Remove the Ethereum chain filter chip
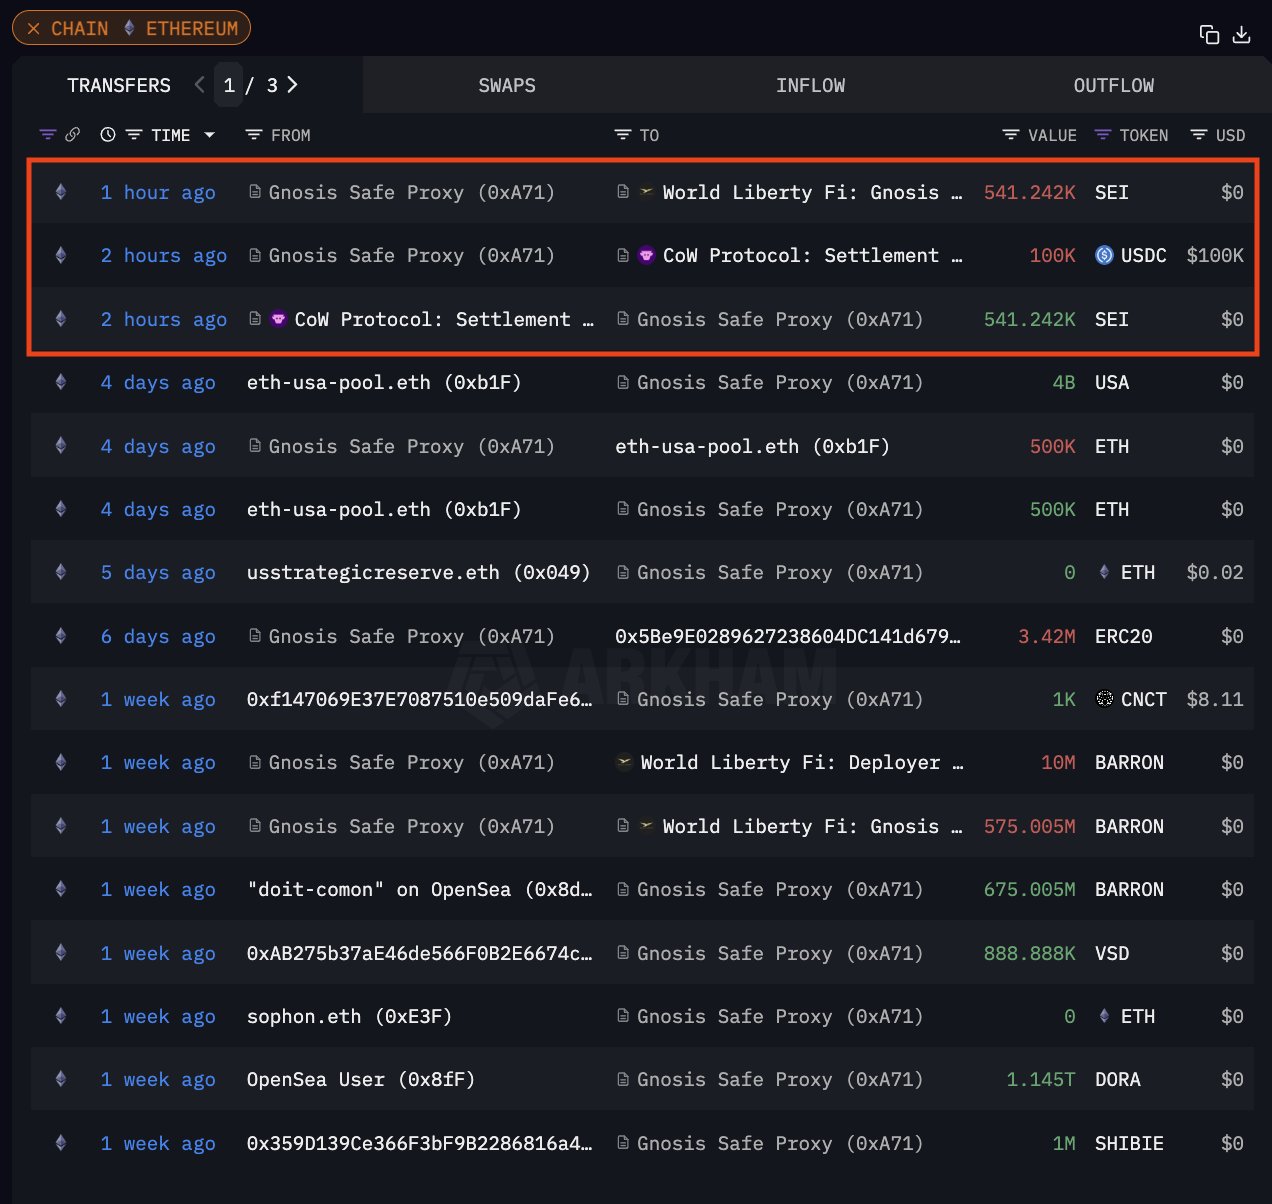1272x1204 pixels. click(34, 29)
